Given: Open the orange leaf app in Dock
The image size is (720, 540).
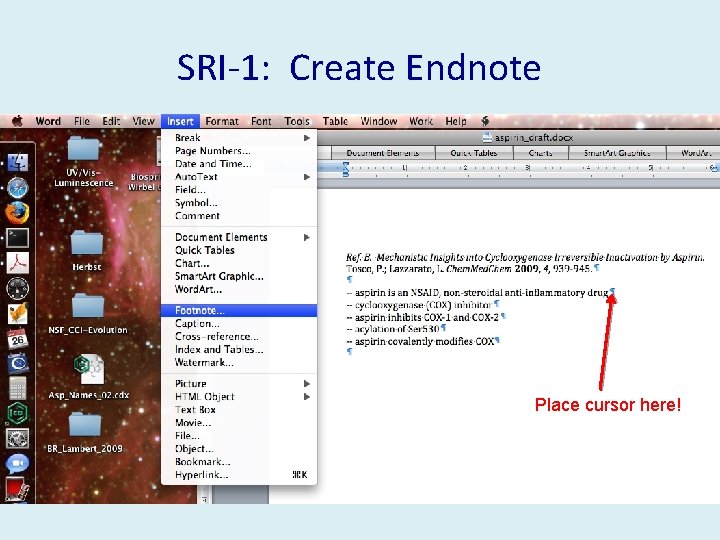Looking at the screenshot, I should (x=18, y=315).
